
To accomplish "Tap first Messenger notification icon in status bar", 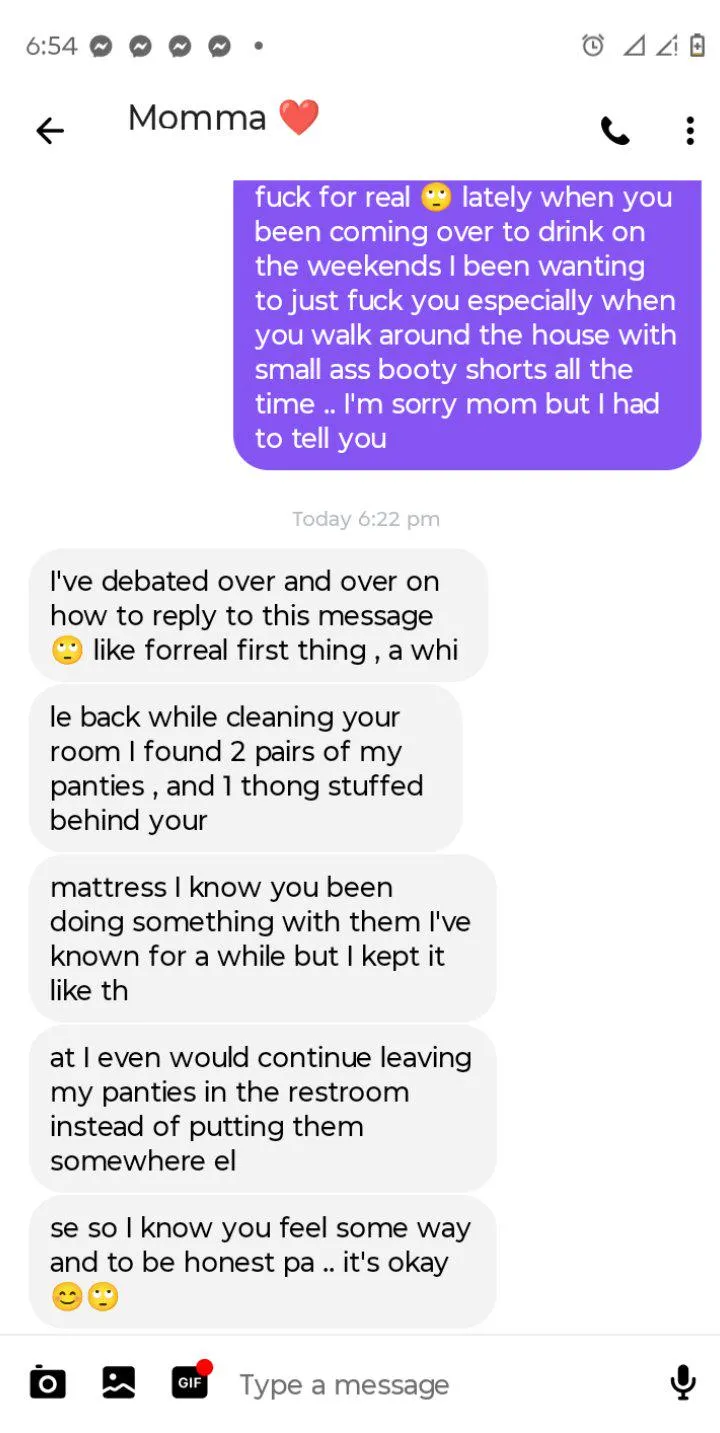I will [100, 46].
